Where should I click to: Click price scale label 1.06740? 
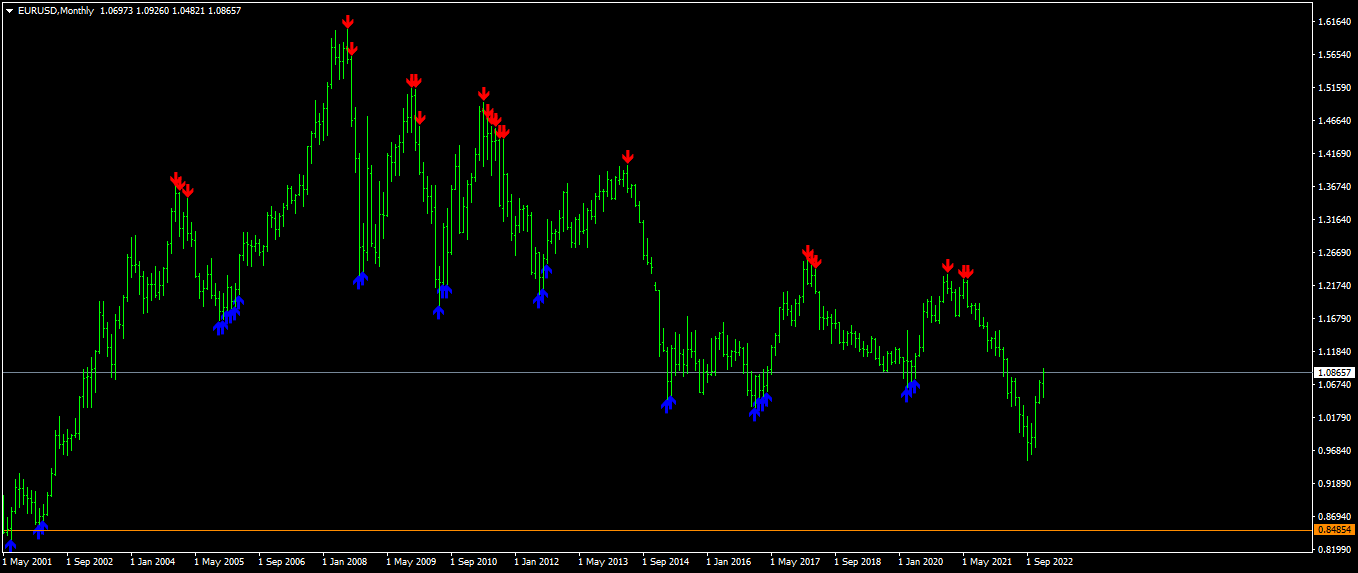click(x=1335, y=385)
